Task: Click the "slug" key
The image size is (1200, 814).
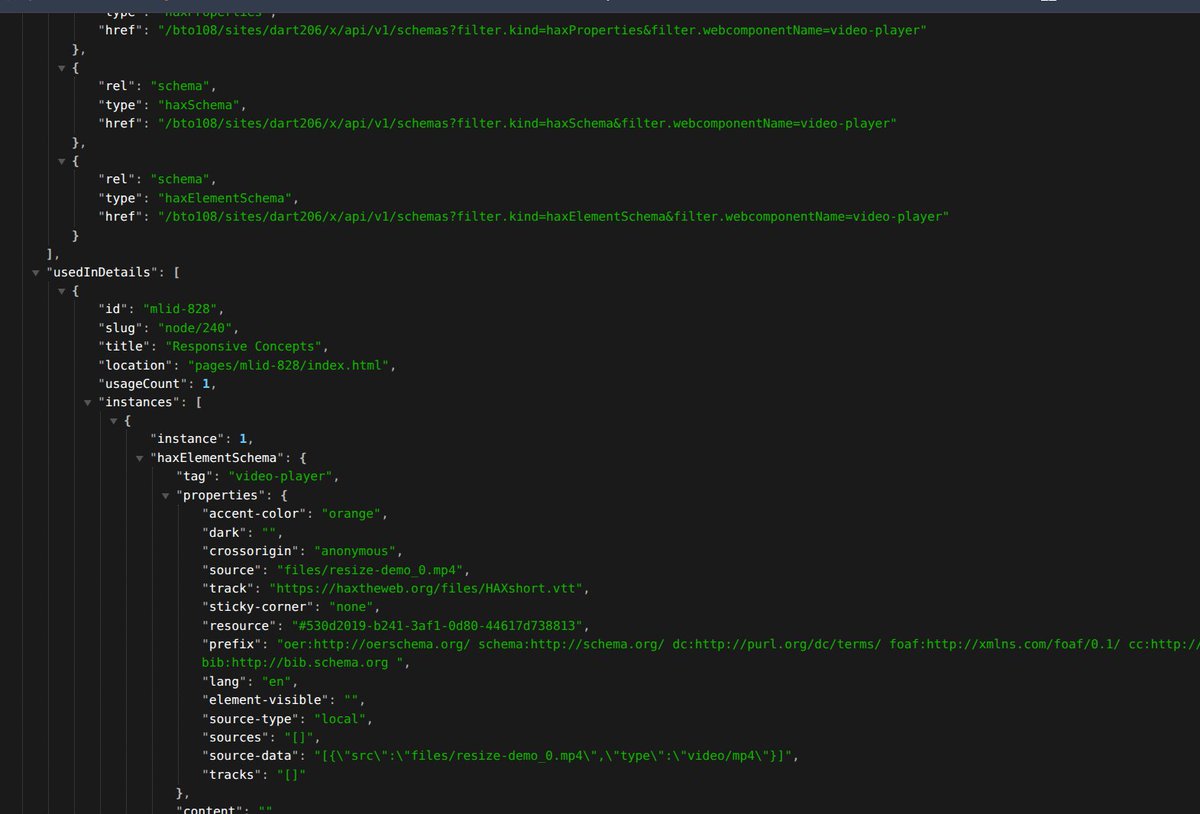Action: [118, 328]
